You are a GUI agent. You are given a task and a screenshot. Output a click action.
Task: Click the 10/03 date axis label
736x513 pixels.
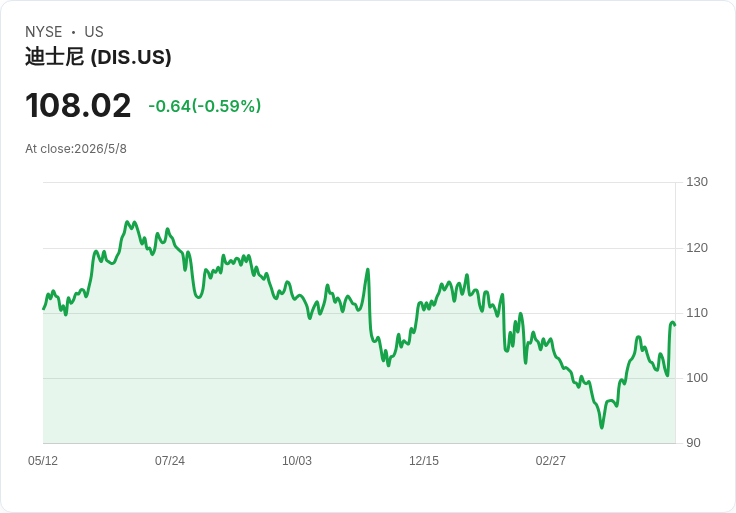297,461
